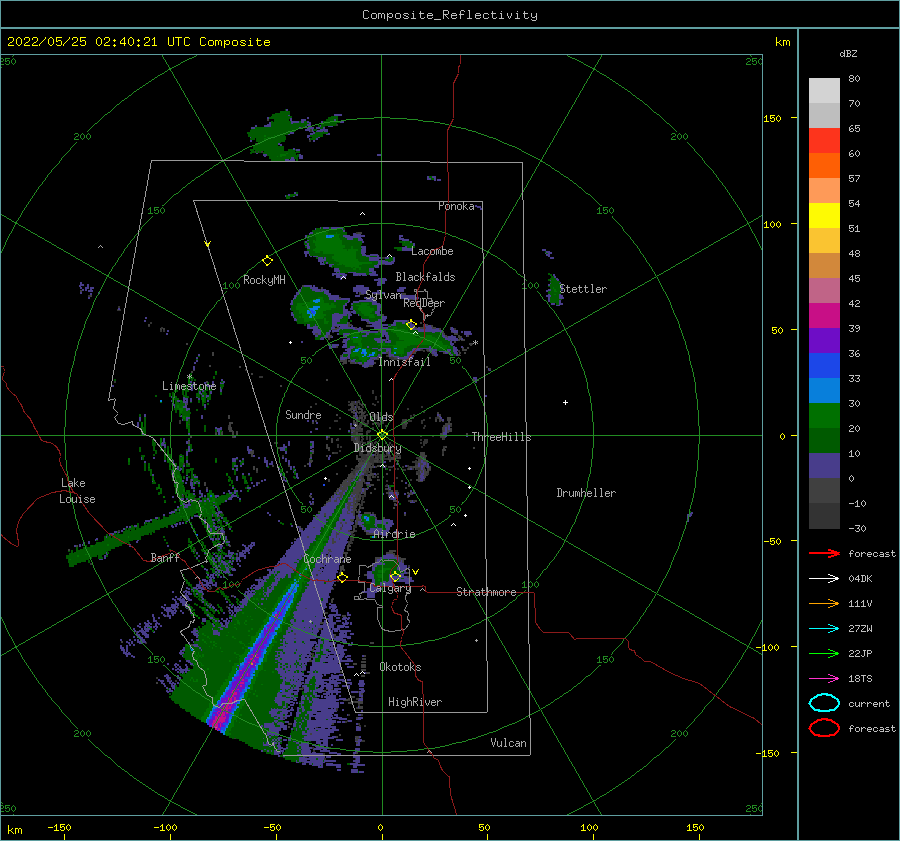The height and width of the screenshot is (841, 900).
Task: Click the white asterisk east of Innisfail
Action: coord(475,343)
